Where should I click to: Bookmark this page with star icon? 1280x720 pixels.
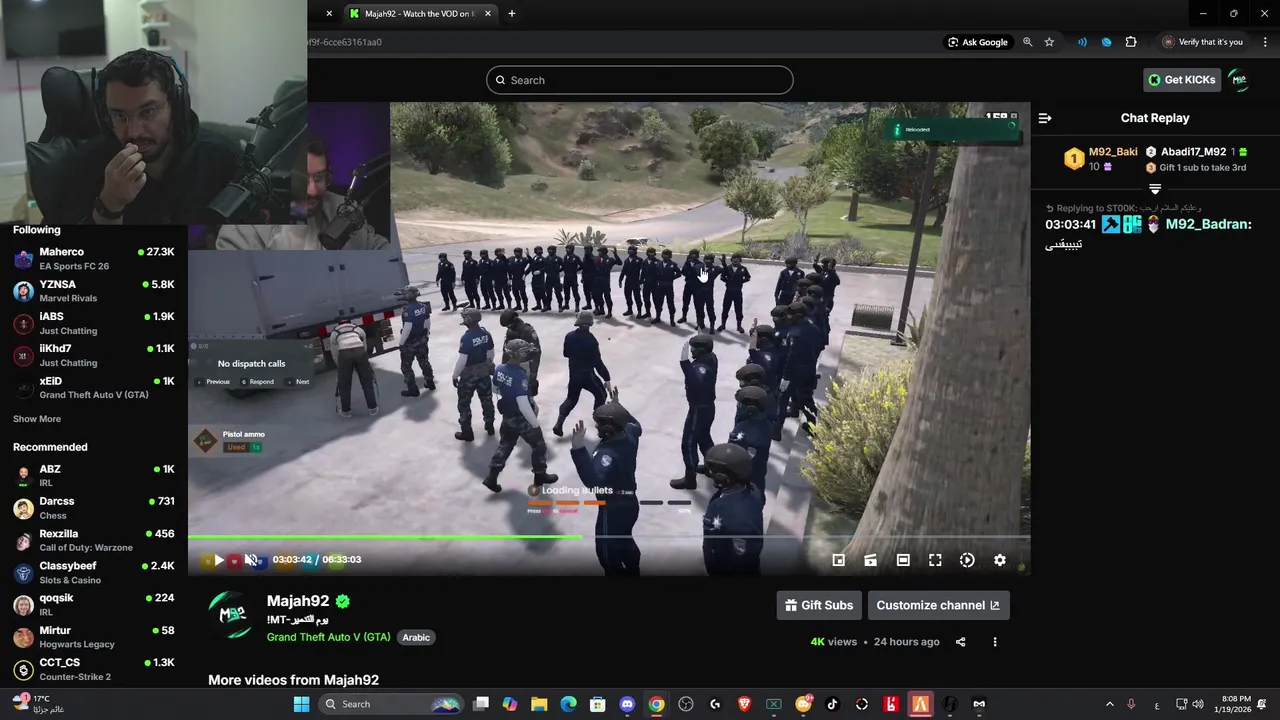point(1049,42)
